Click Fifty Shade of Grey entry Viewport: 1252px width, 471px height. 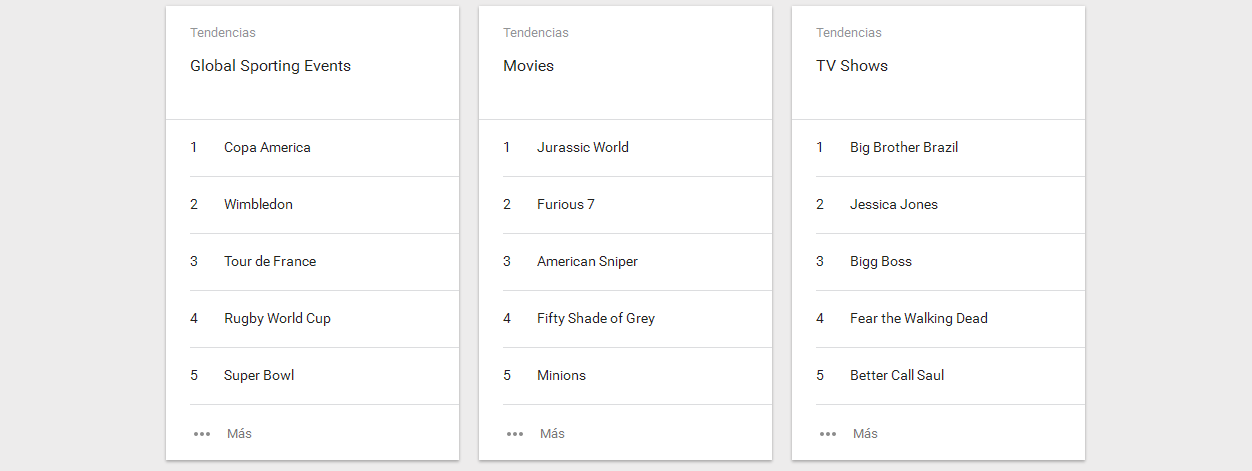click(x=596, y=319)
